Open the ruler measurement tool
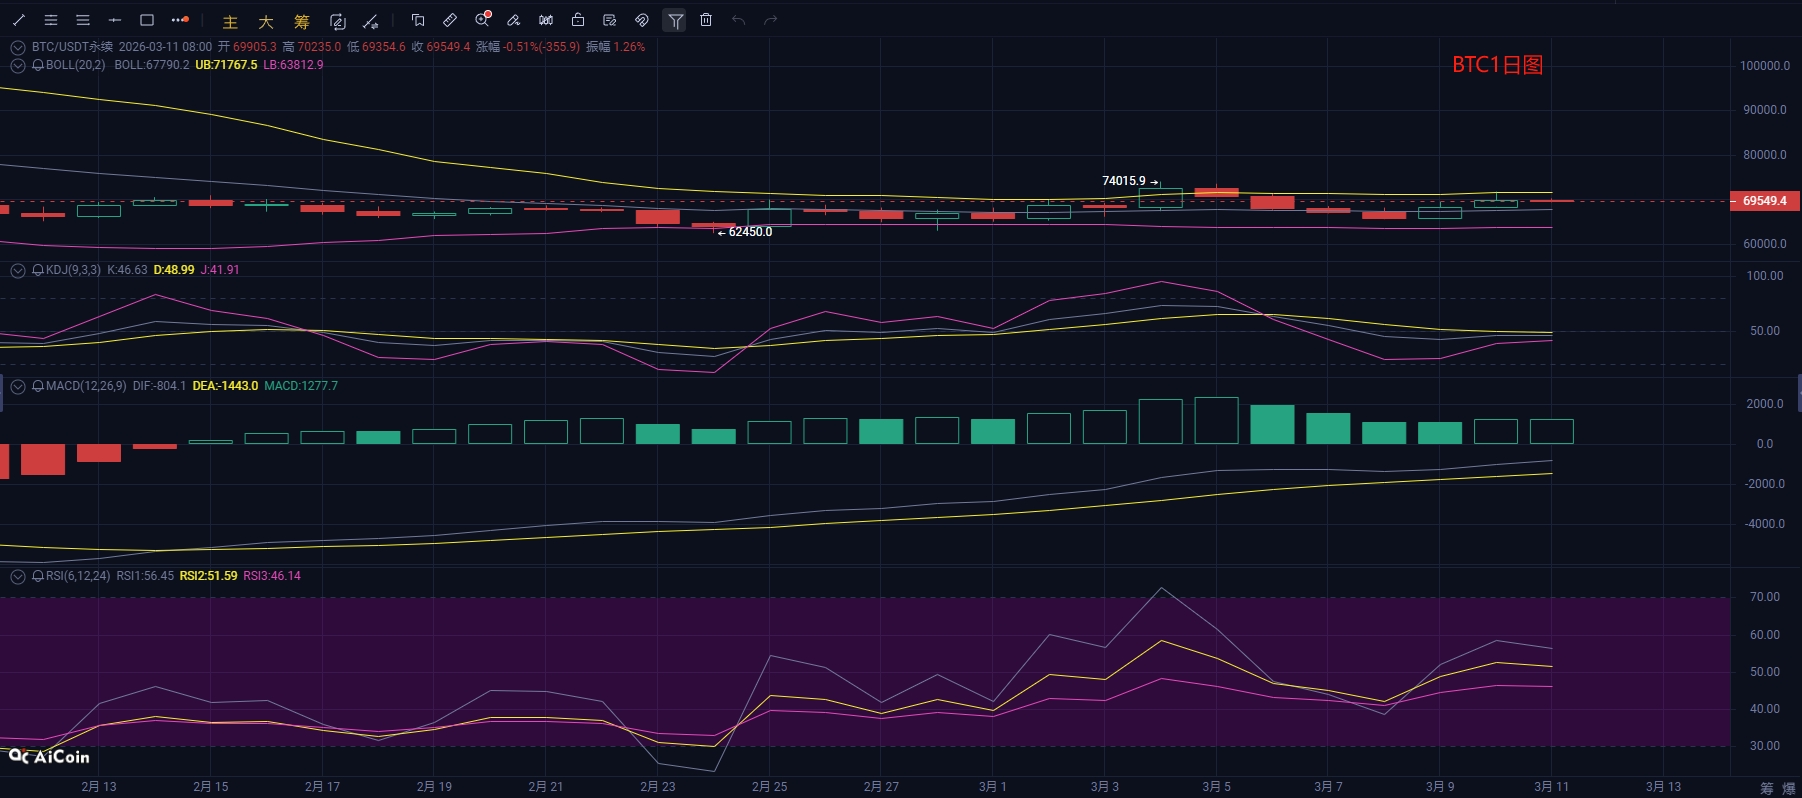Screen dimensions: 1802x798 [x=450, y=20]
